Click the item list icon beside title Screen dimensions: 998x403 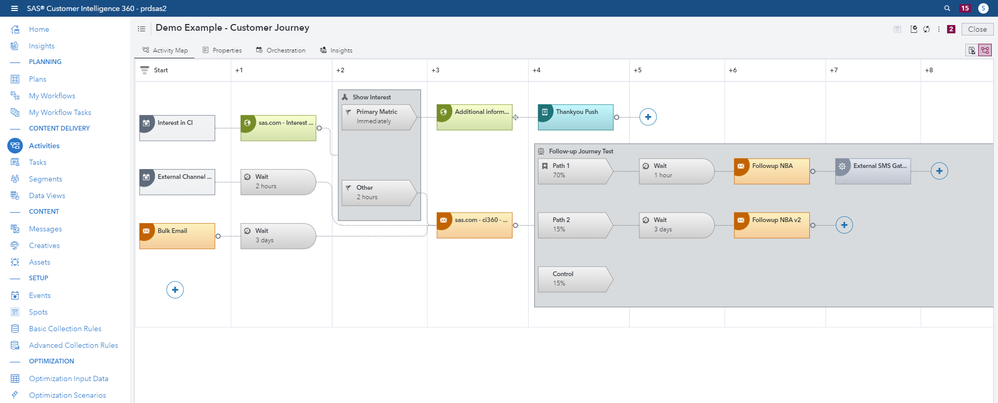pos(142,29)
